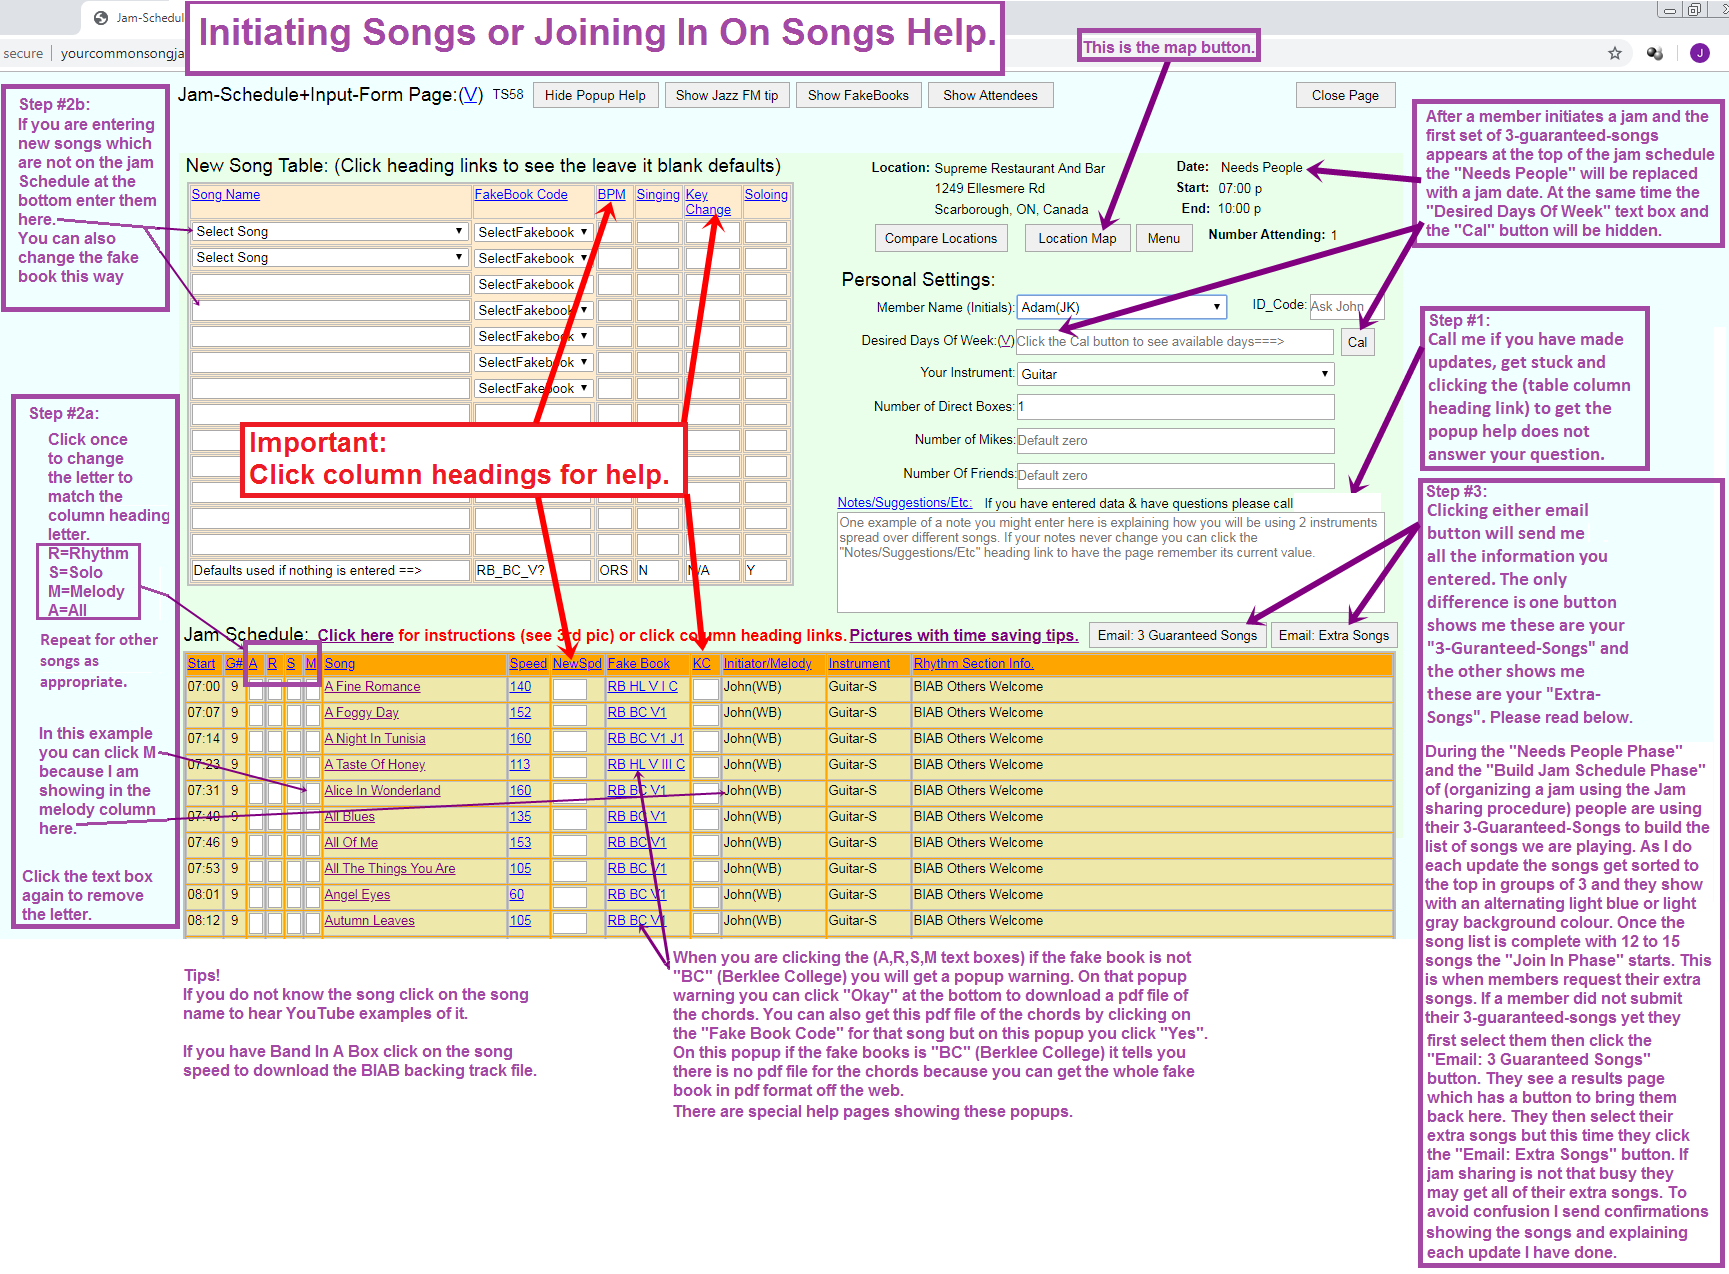Click the Menu button
Image resolution: width=1729 pixels, height=1274 pixels.
pos(1164,238)
